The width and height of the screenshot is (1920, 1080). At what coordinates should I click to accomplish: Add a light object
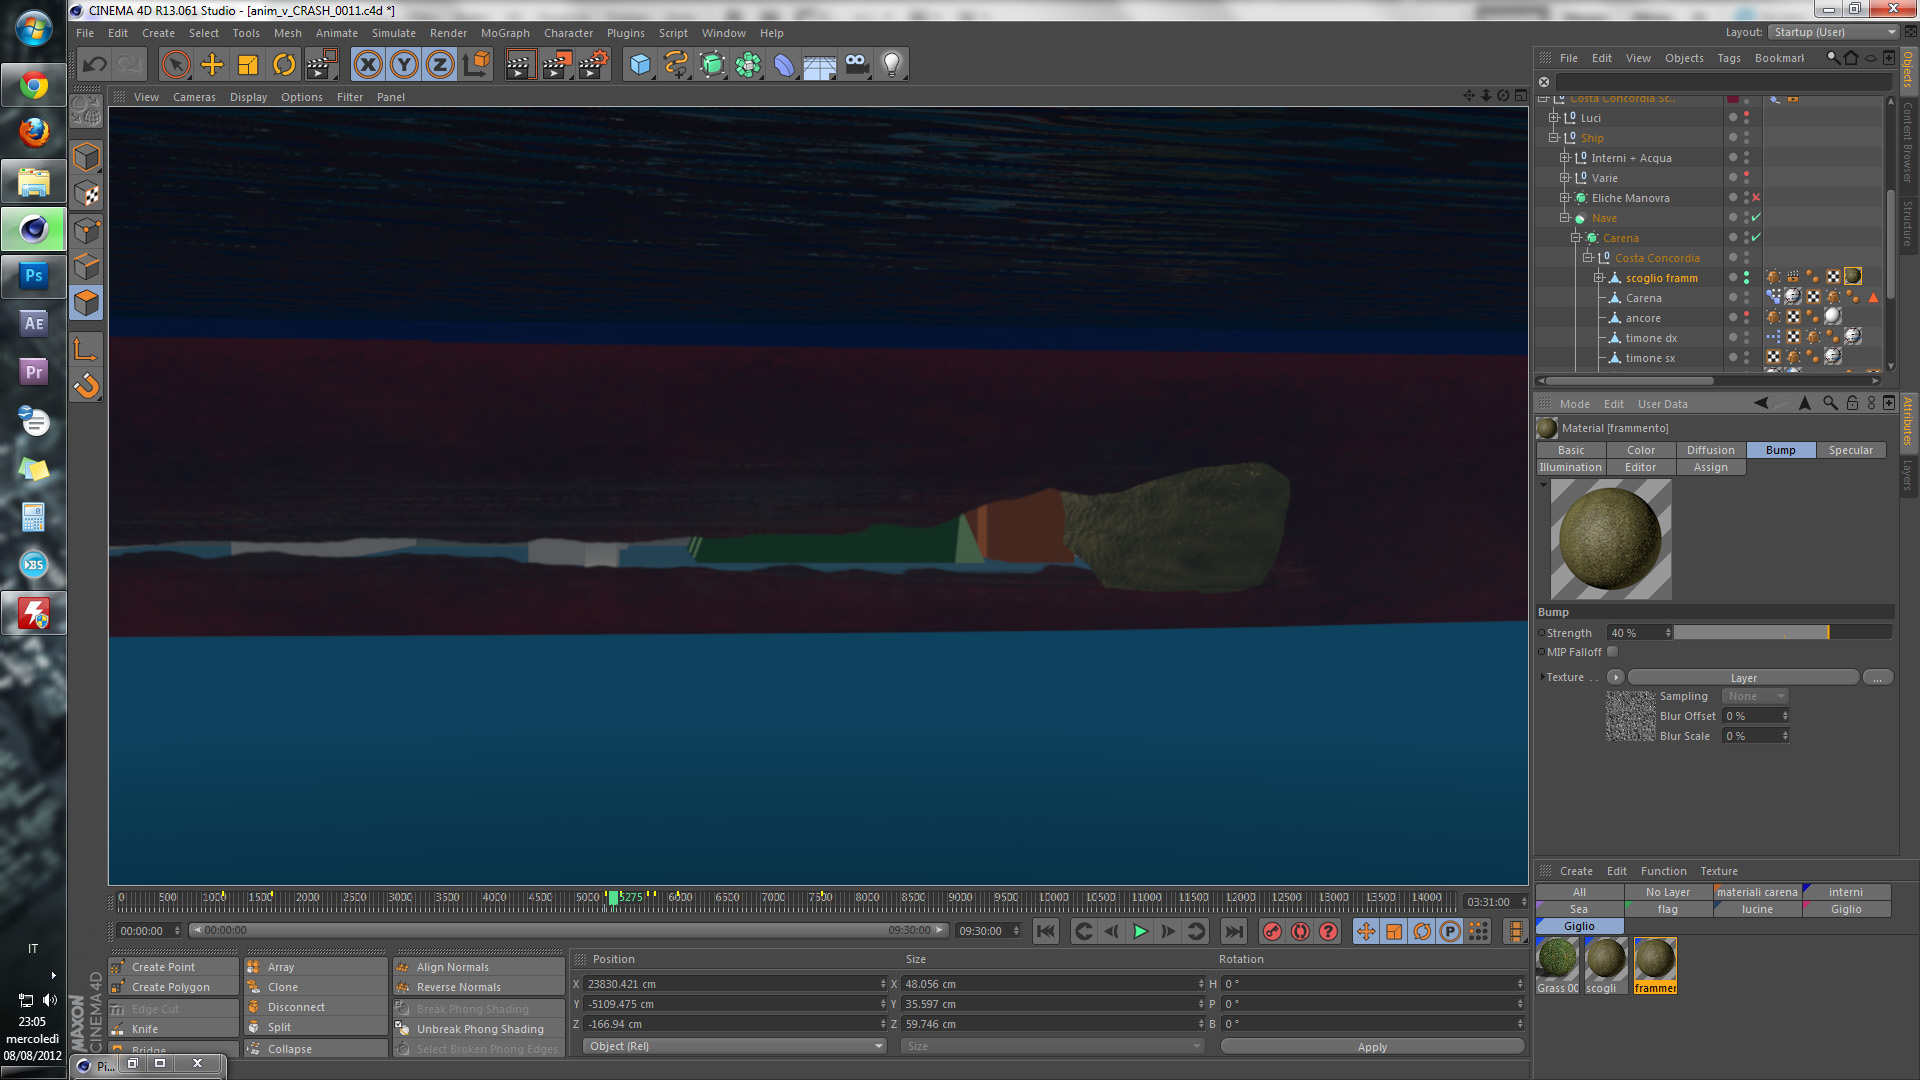coord(892,65)
